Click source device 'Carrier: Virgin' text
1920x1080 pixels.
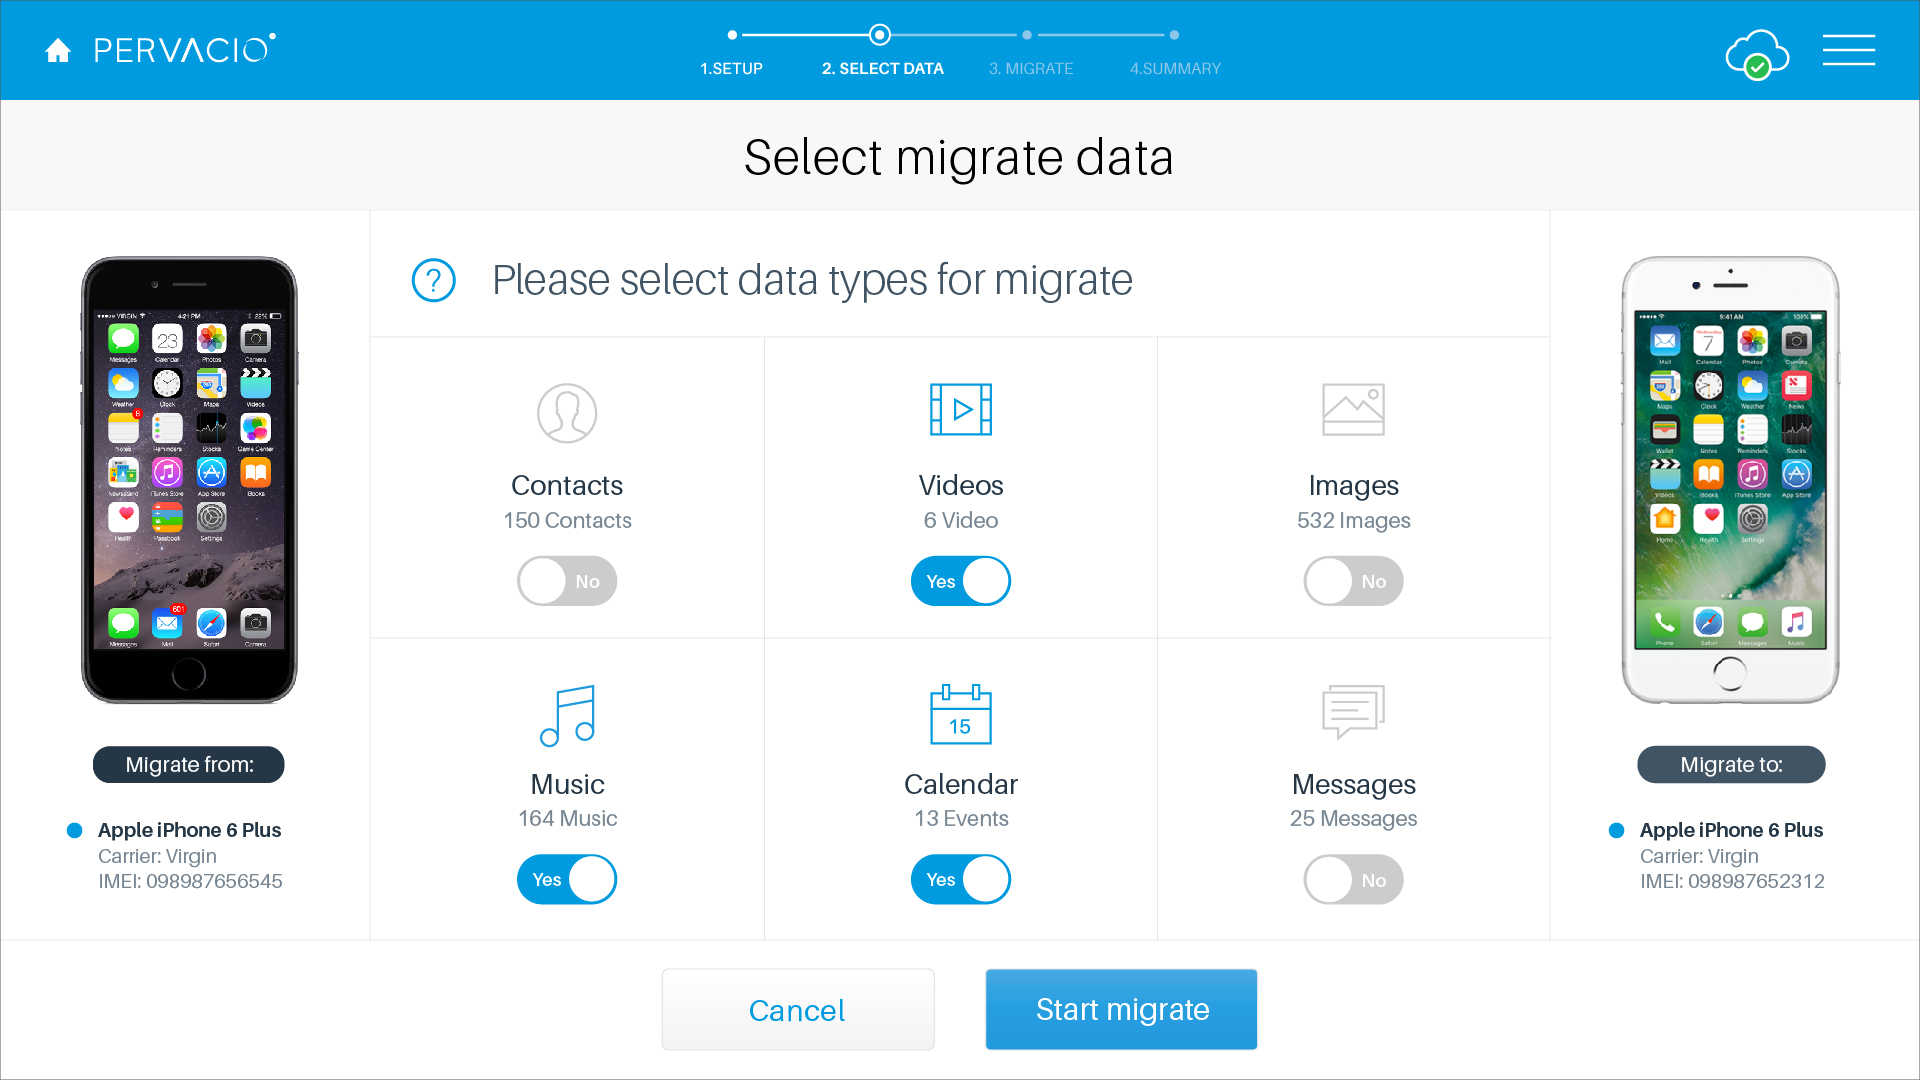click(157, 857)
